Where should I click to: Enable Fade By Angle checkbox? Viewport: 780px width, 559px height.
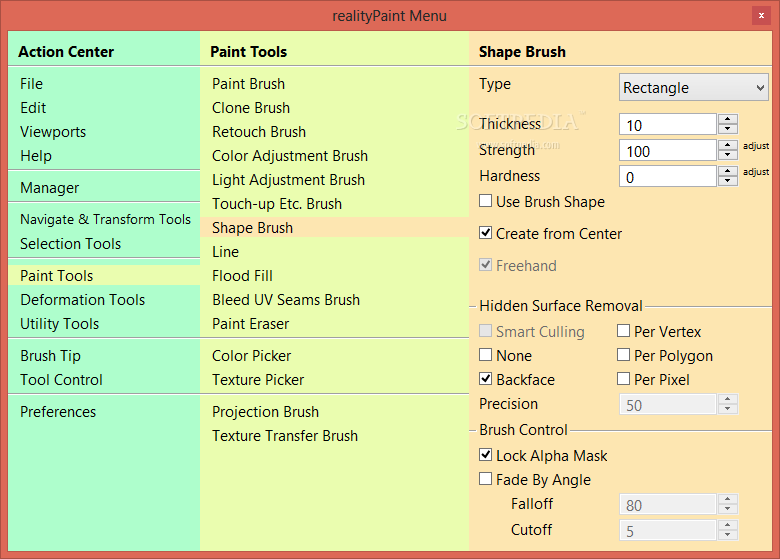pos(486,478)
